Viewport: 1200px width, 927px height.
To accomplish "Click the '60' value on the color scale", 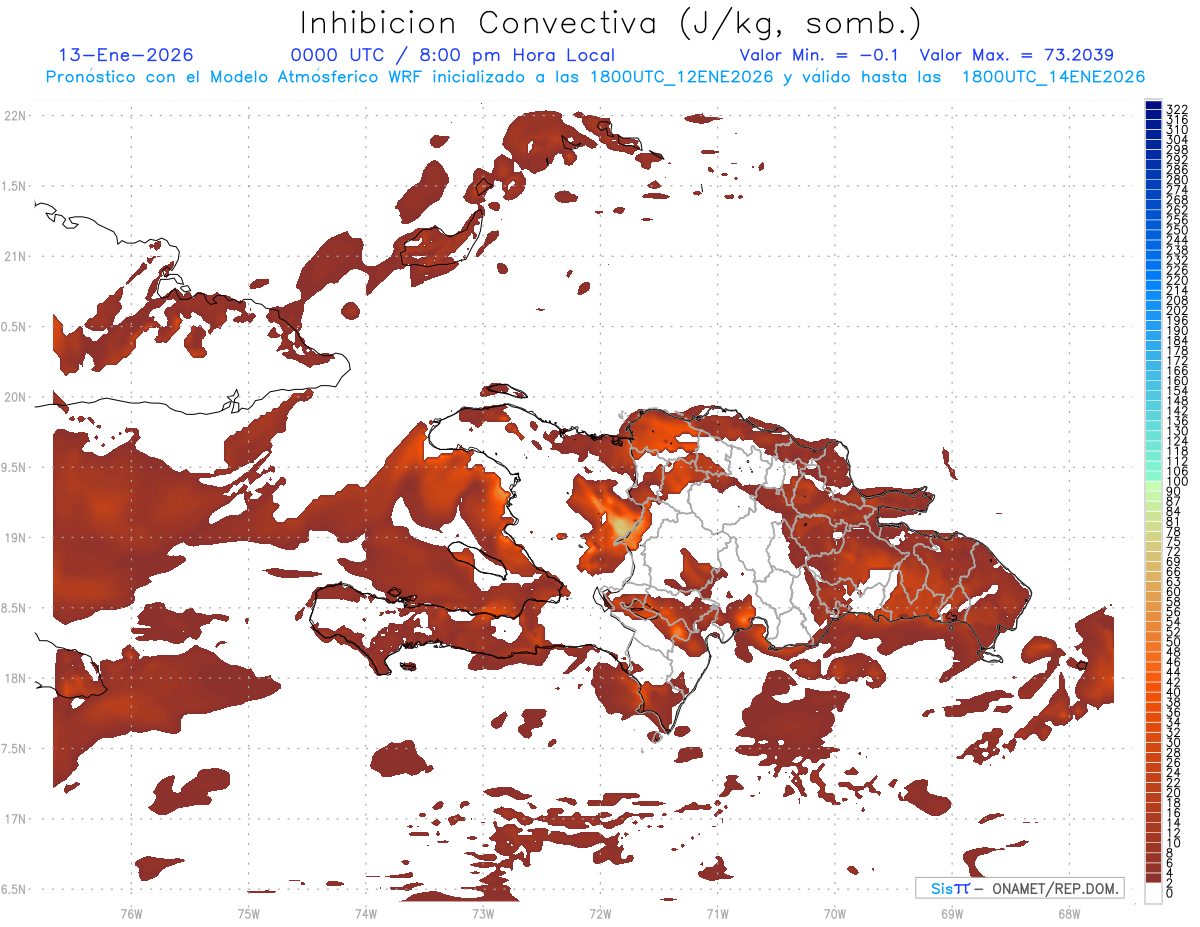I will pos(1174,591).
